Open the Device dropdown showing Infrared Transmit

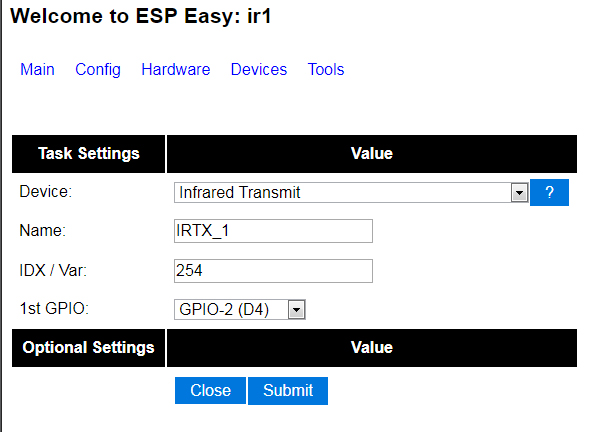(351, 192)
